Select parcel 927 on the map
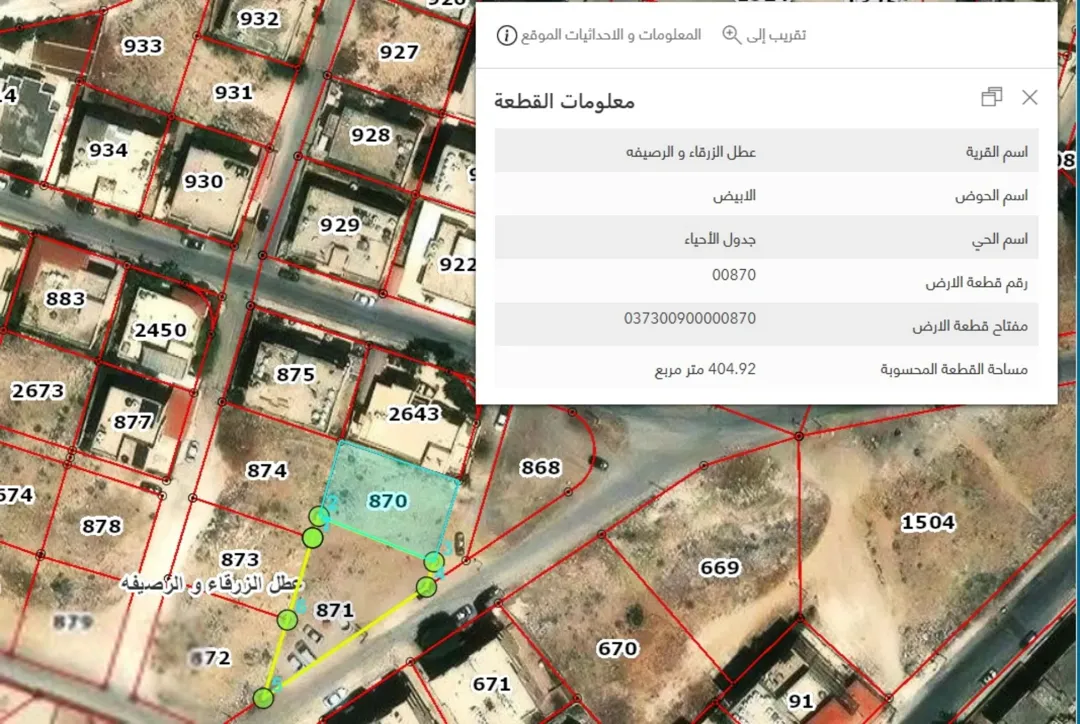 coord(399,52)
